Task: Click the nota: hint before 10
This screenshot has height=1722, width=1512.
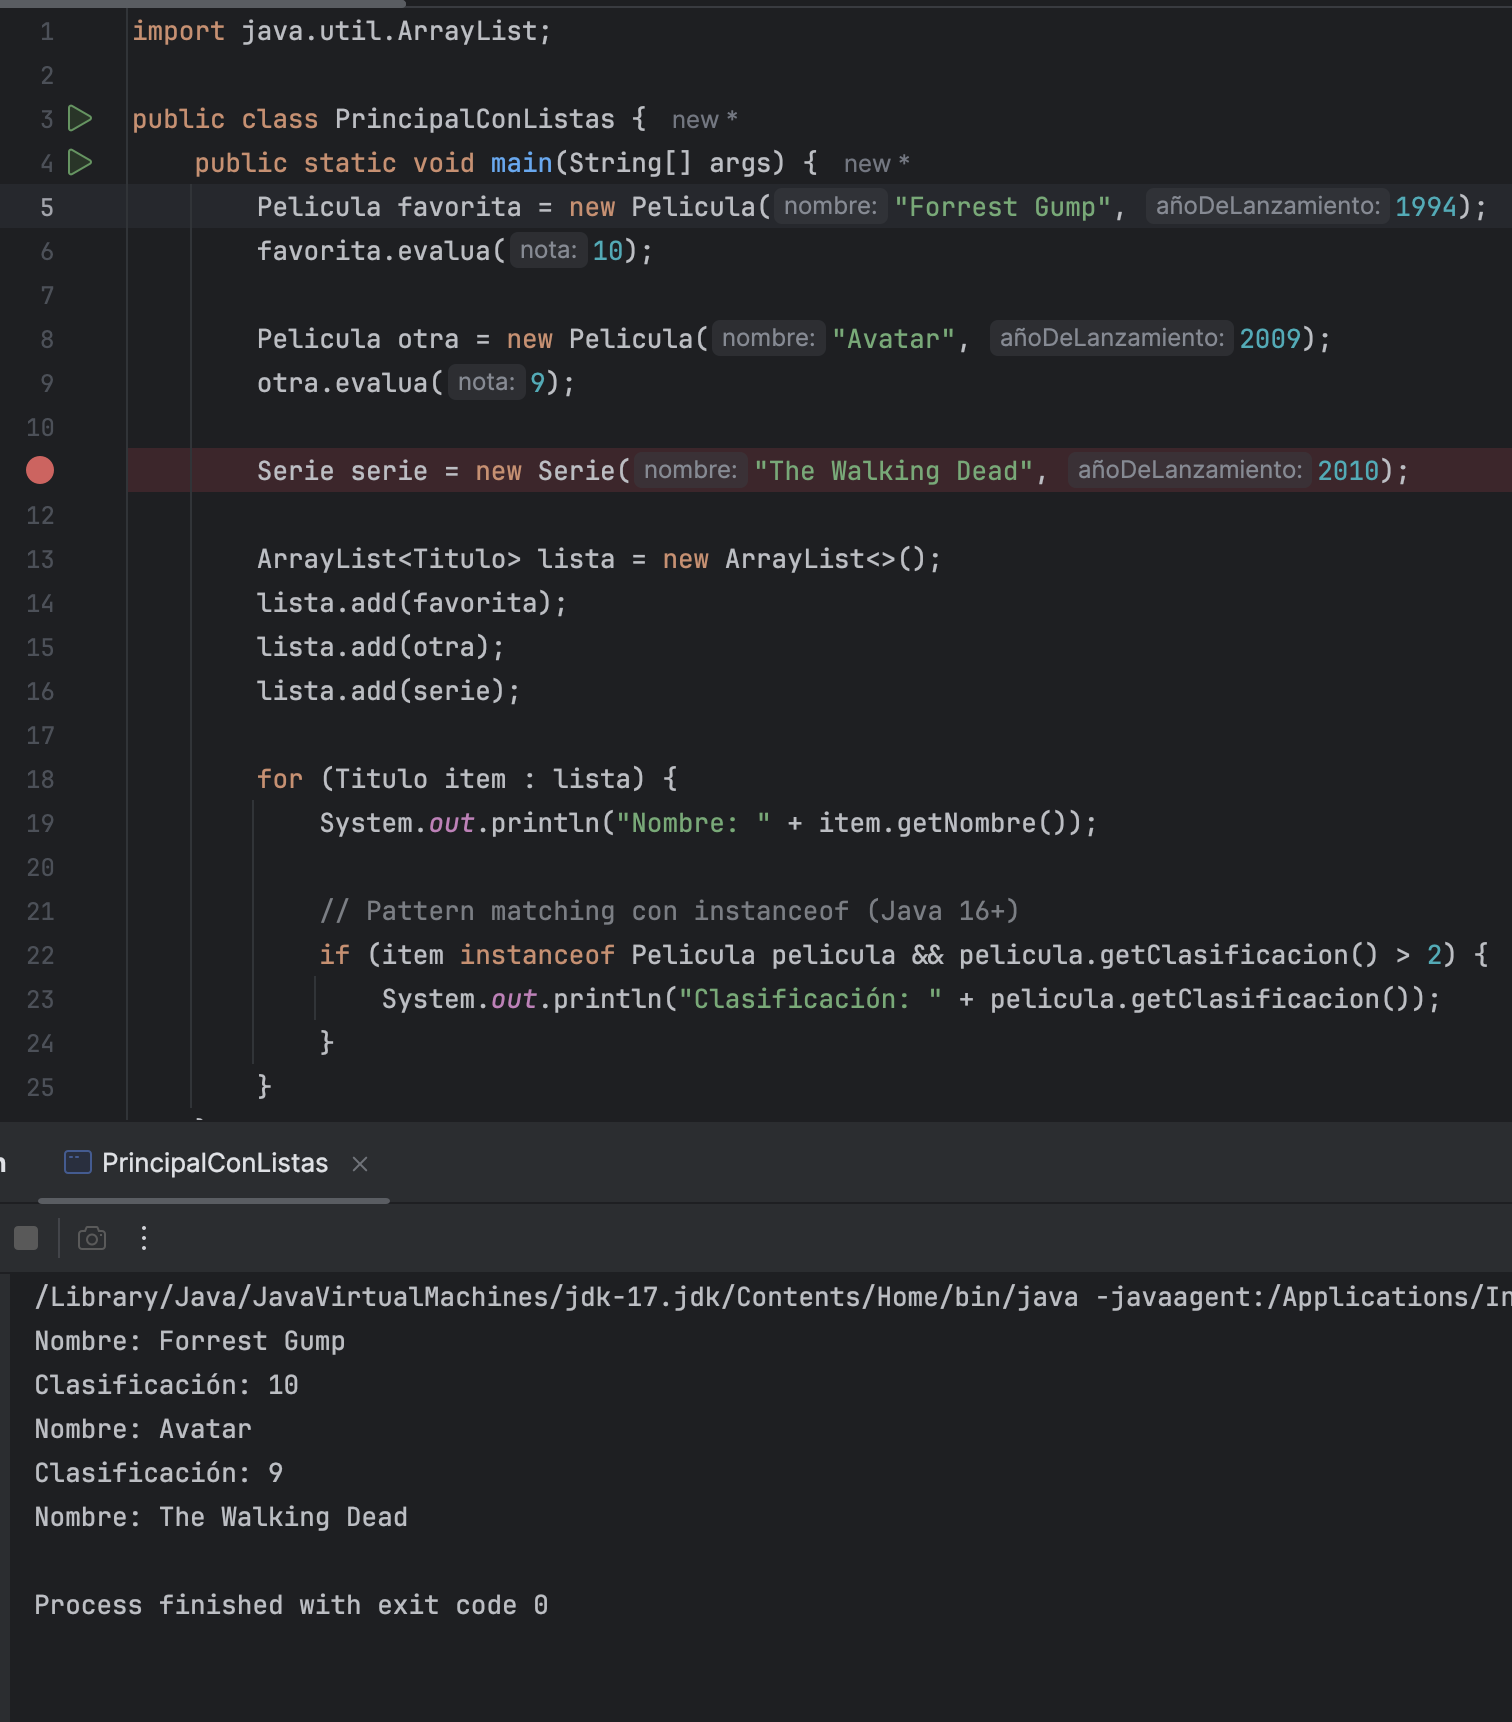Action: [548, 250]
